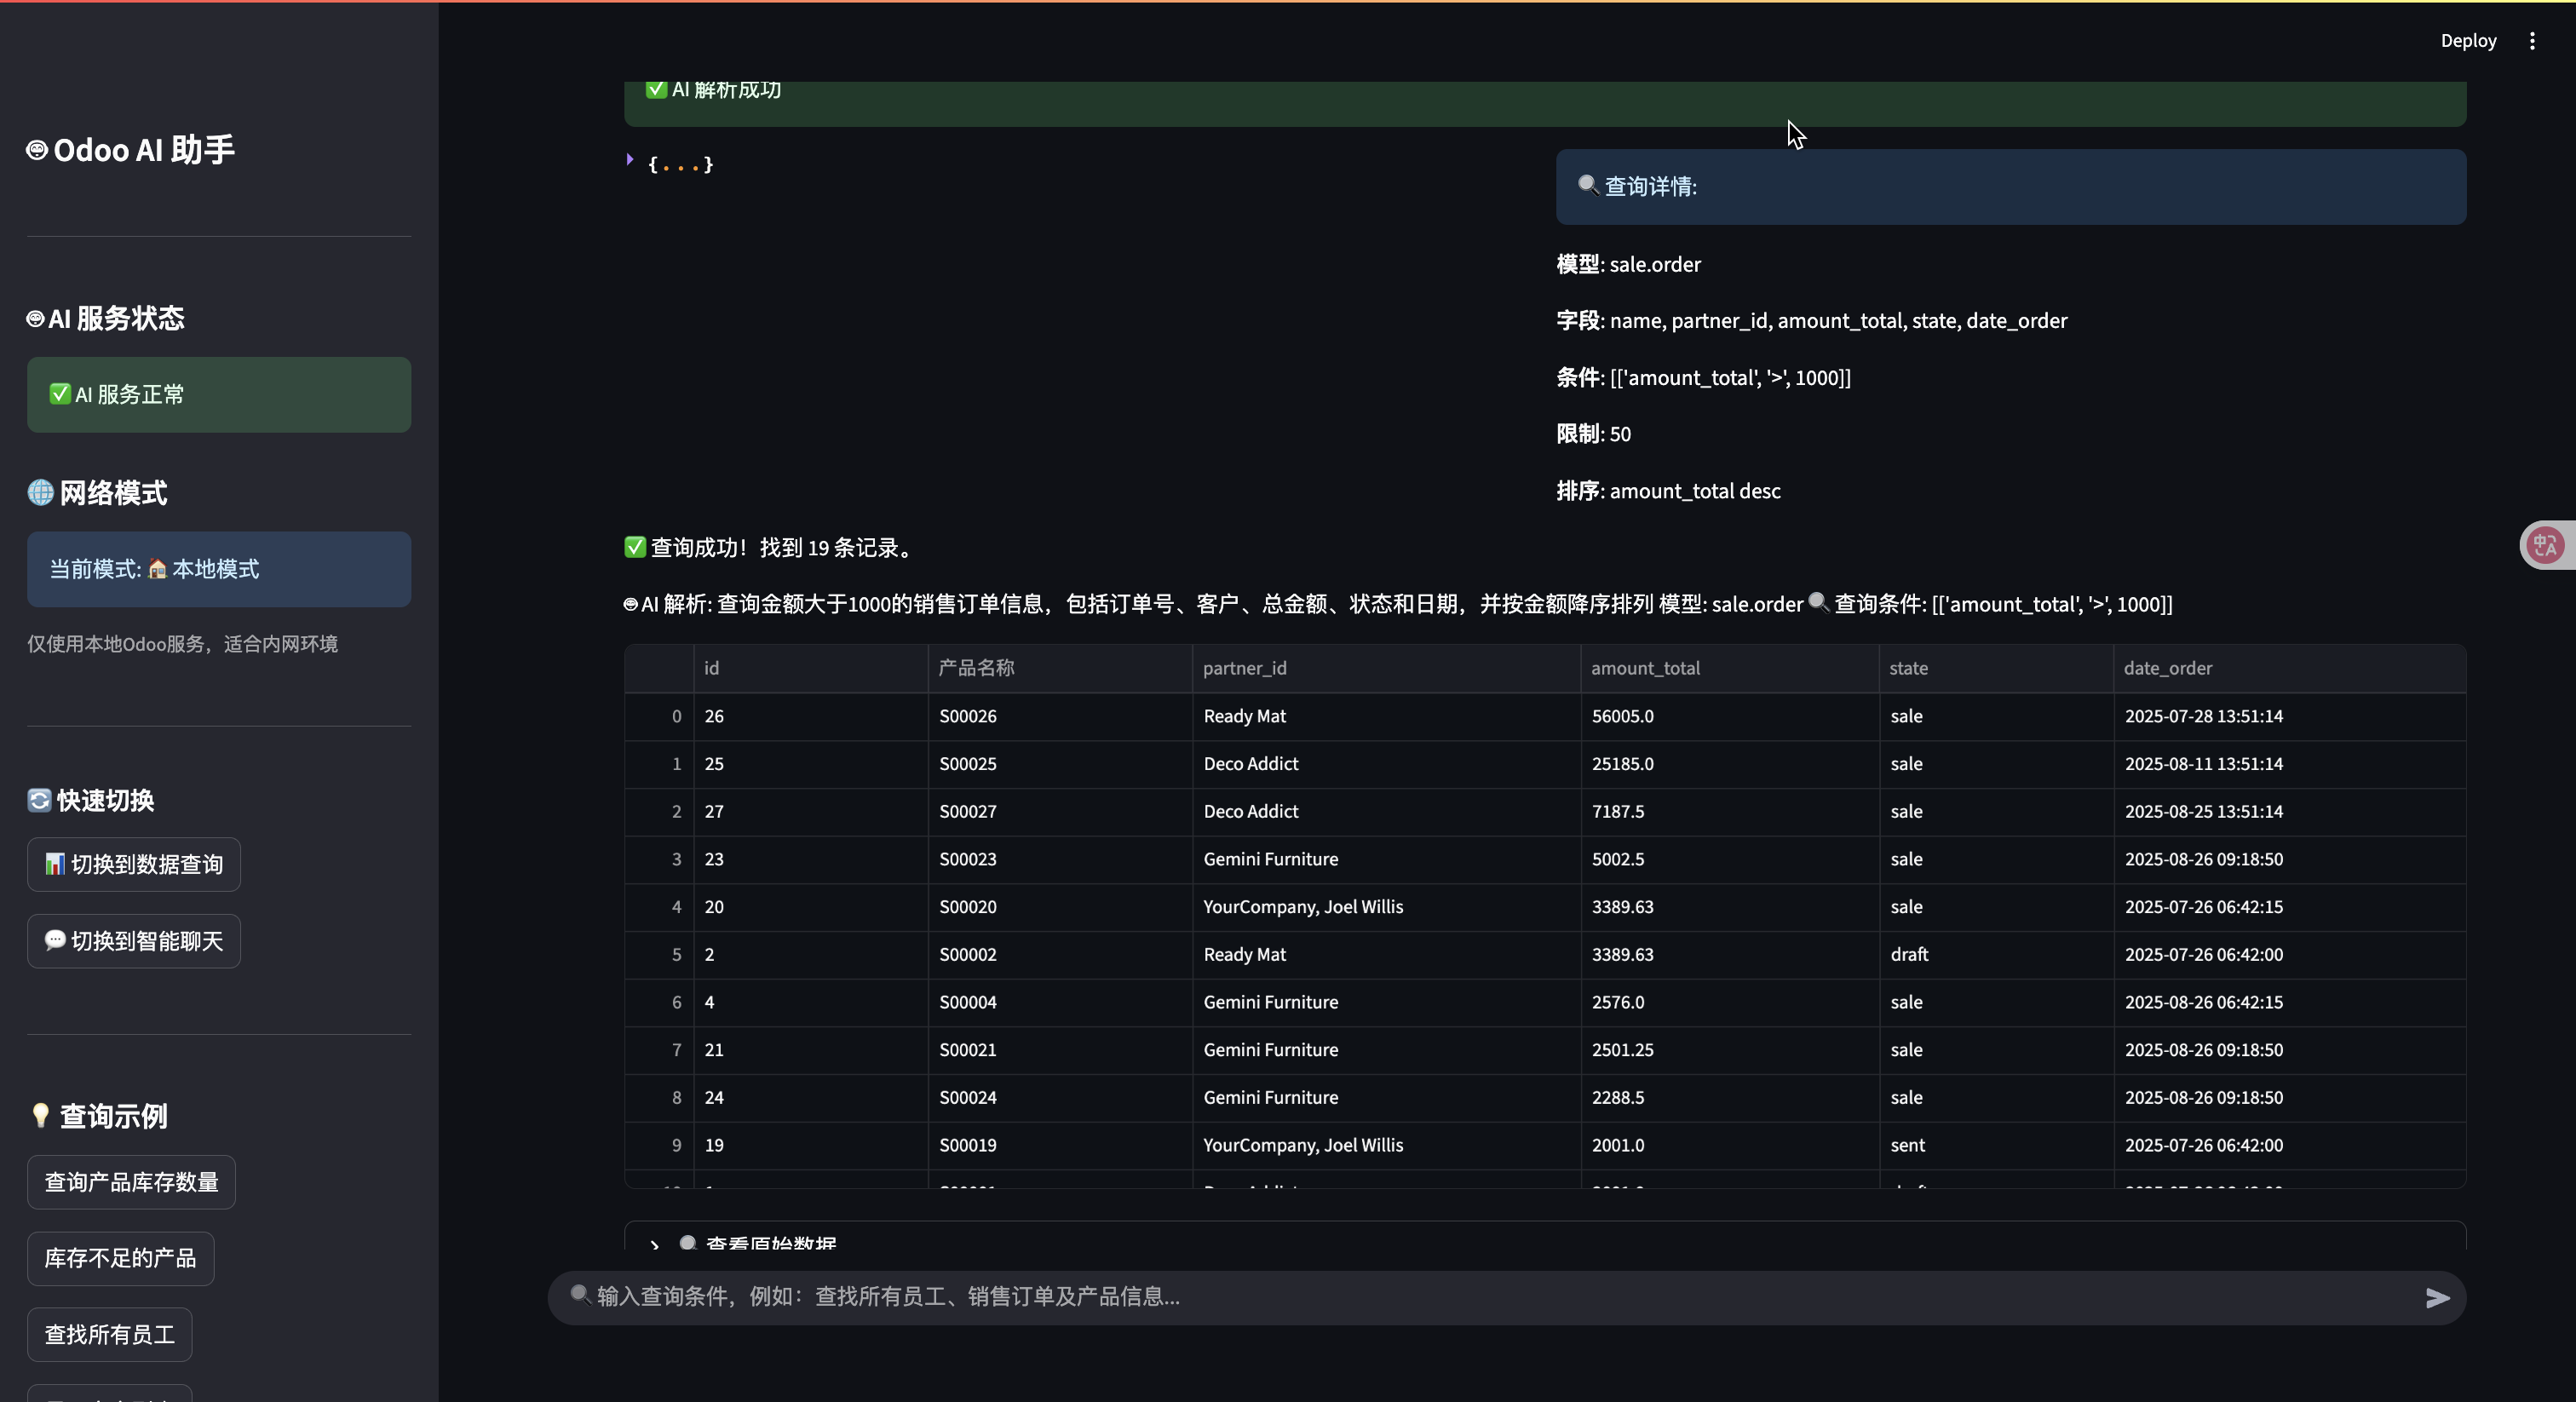Choose 查询产品库存数量 example query
Viewport: 2576px width, 1402px height.
point(131,1182)
